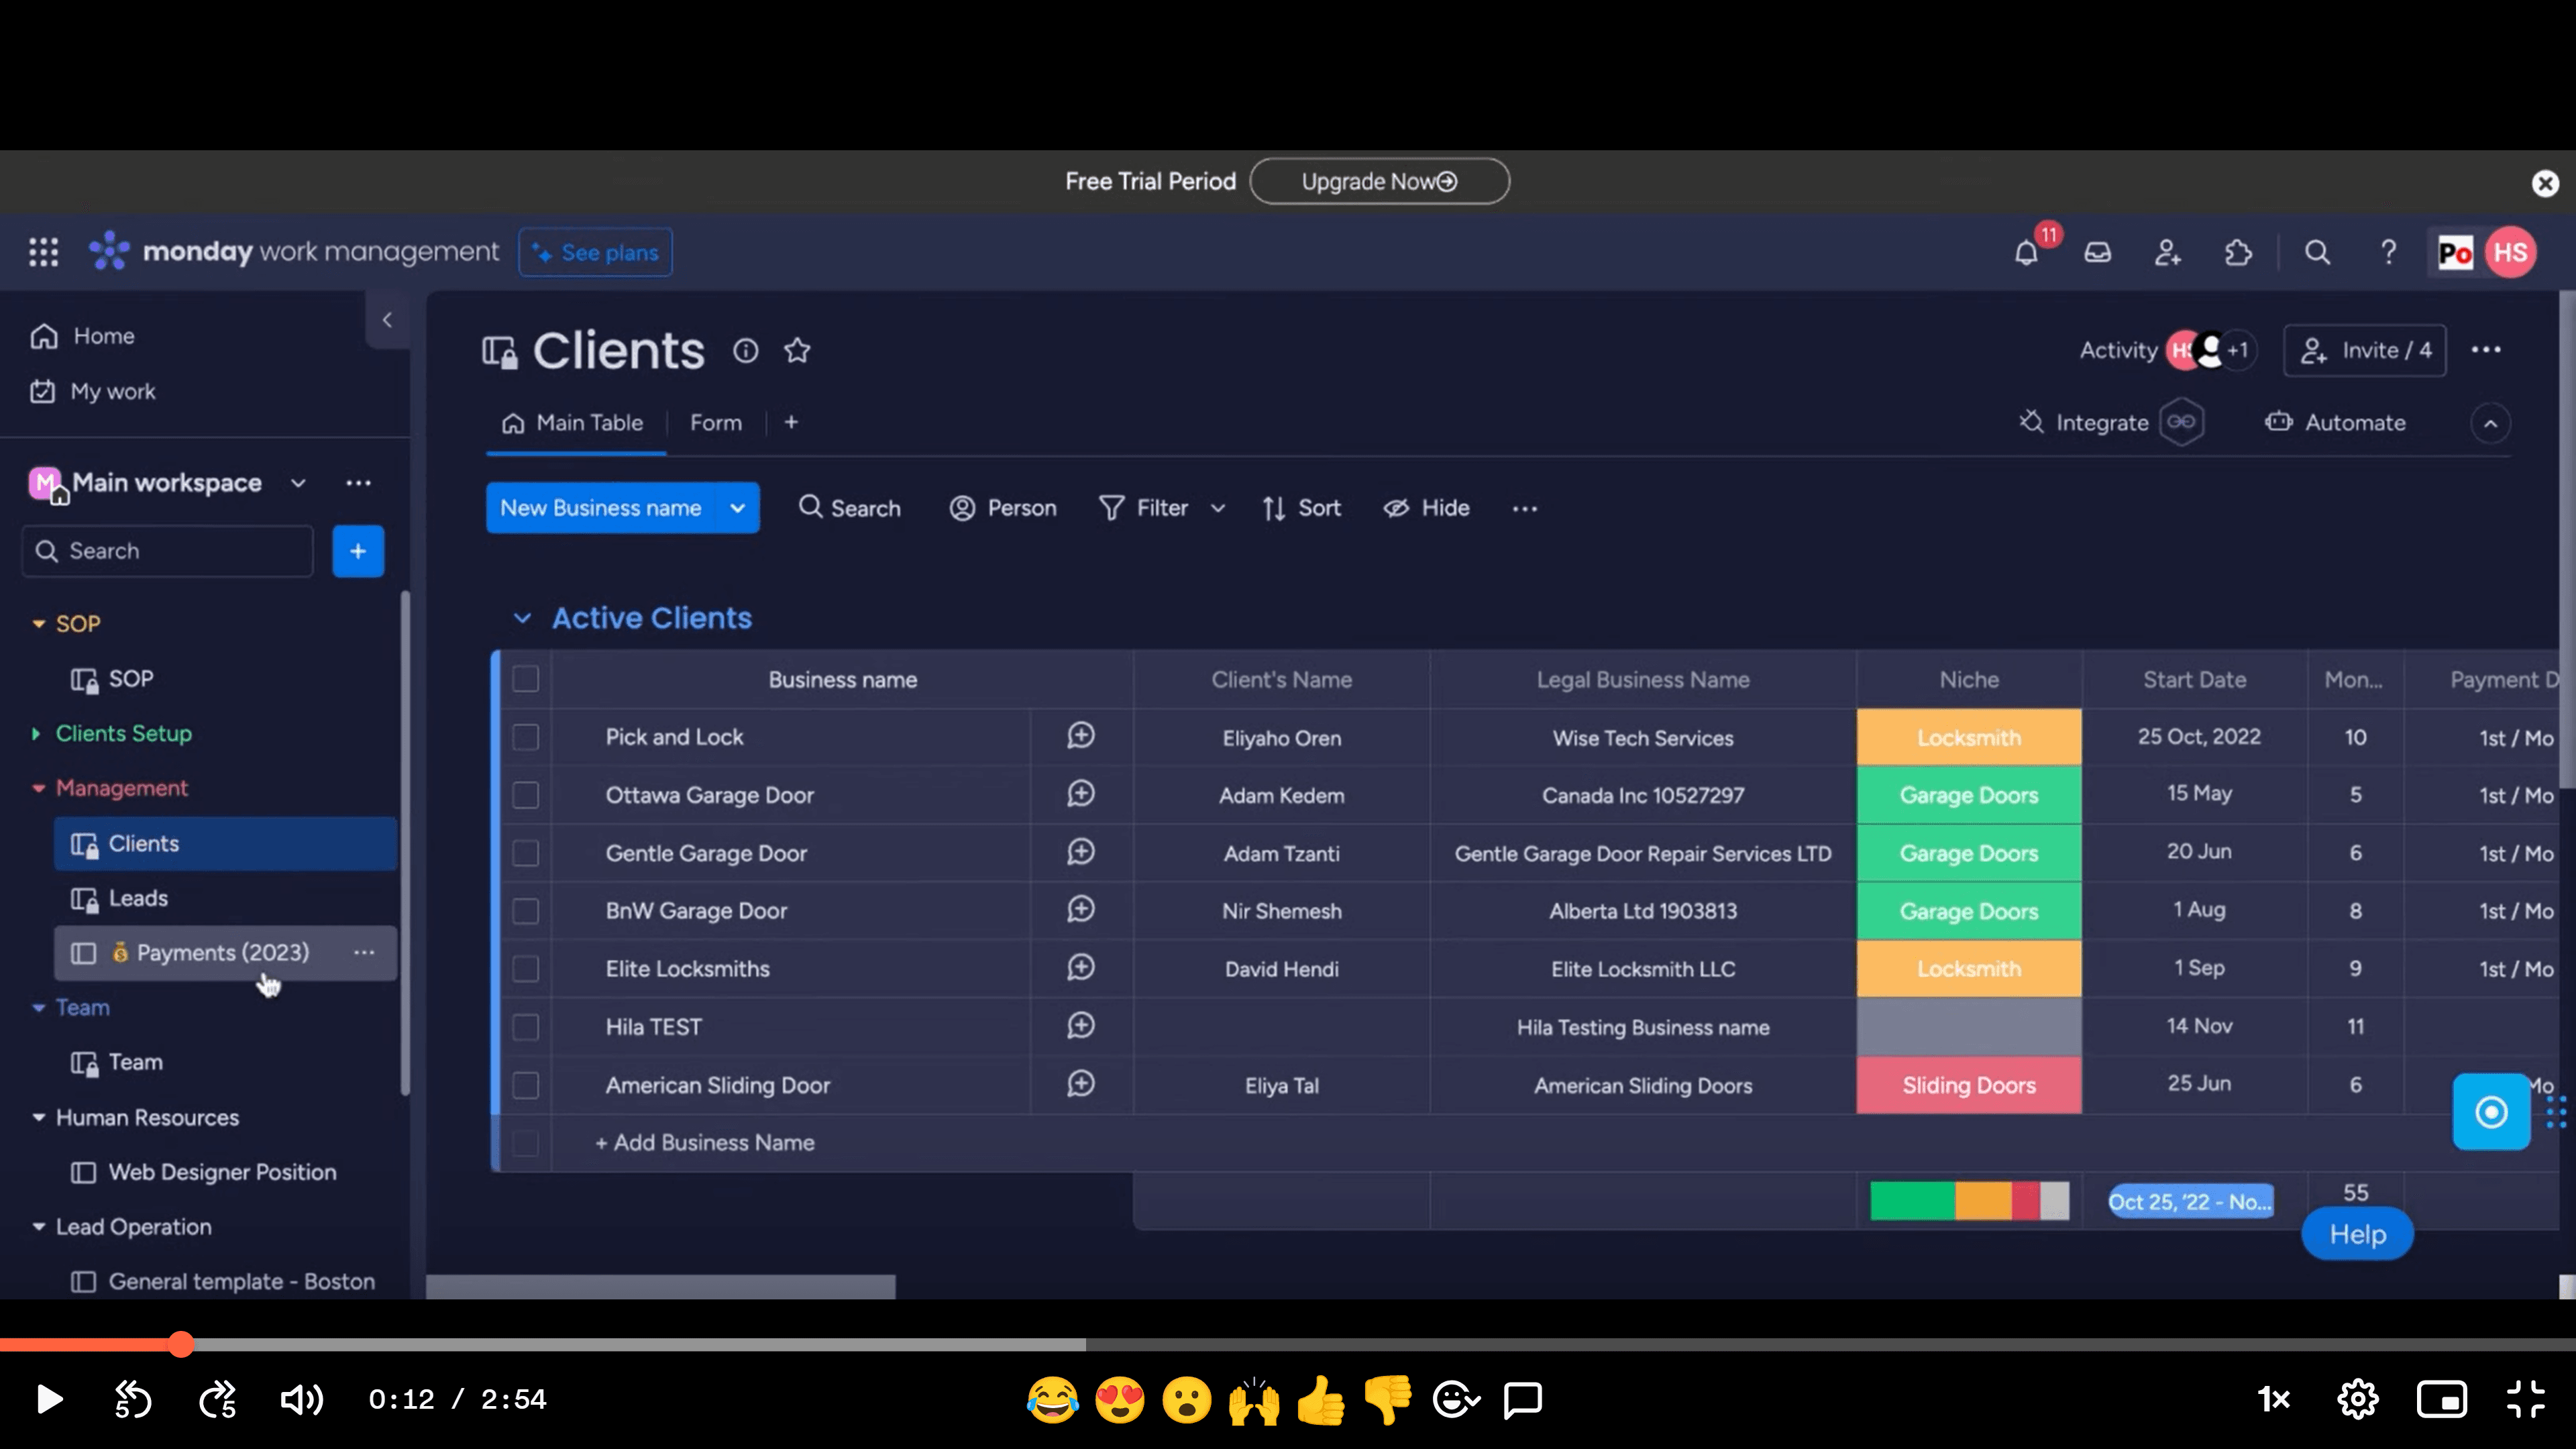This screenshot has height=1449, width=2576.
Task: Click the invite members icon in top bar
Action: (x=2167, y=252)
